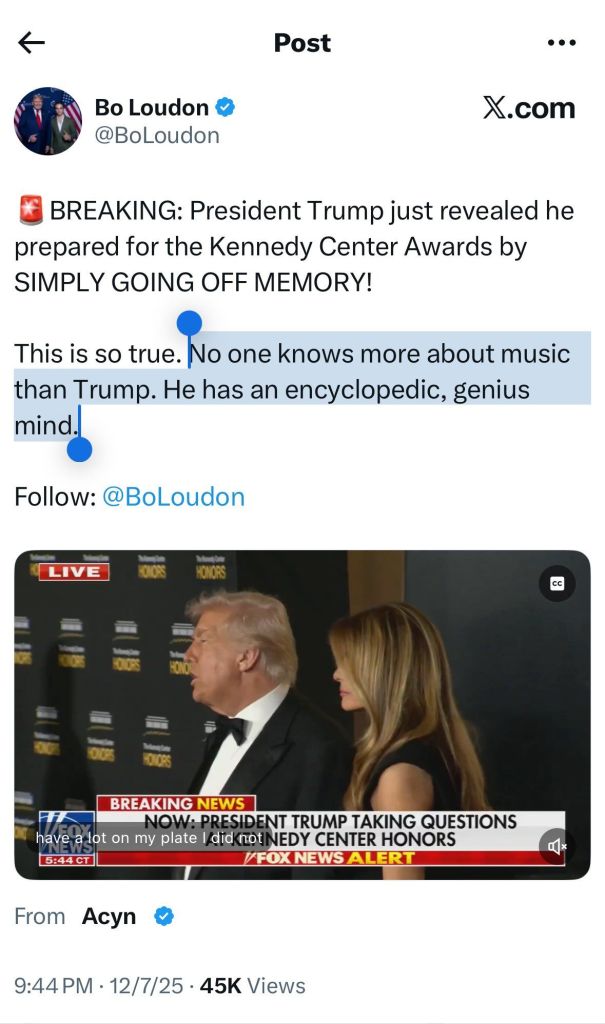
Task: Go back using the left arrow
Action: pyautogui.click(x=31, y=43)
